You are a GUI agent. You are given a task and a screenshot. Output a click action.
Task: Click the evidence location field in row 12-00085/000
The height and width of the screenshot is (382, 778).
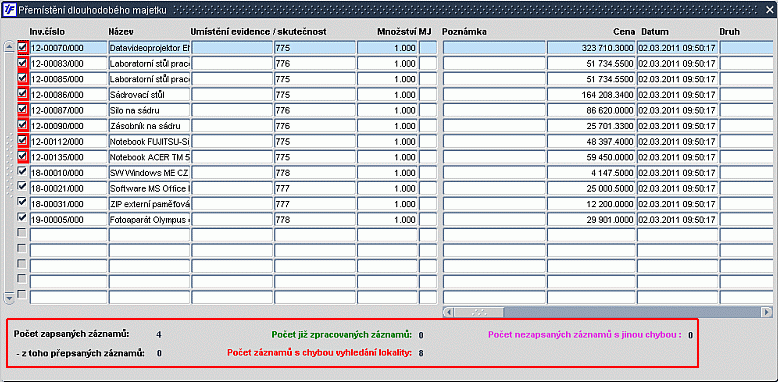[232, 79]
